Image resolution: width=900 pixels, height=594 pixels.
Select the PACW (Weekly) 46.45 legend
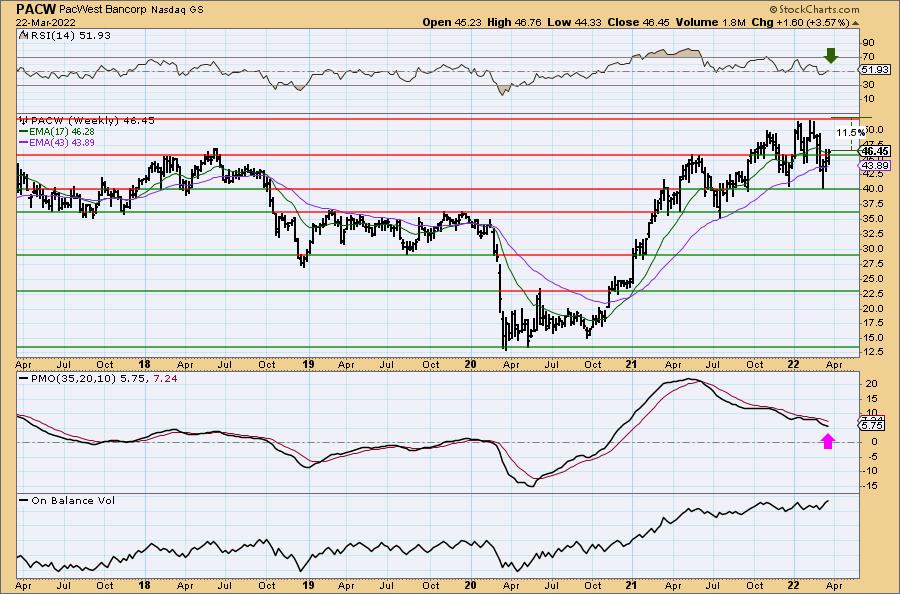(x=87, y=121)
